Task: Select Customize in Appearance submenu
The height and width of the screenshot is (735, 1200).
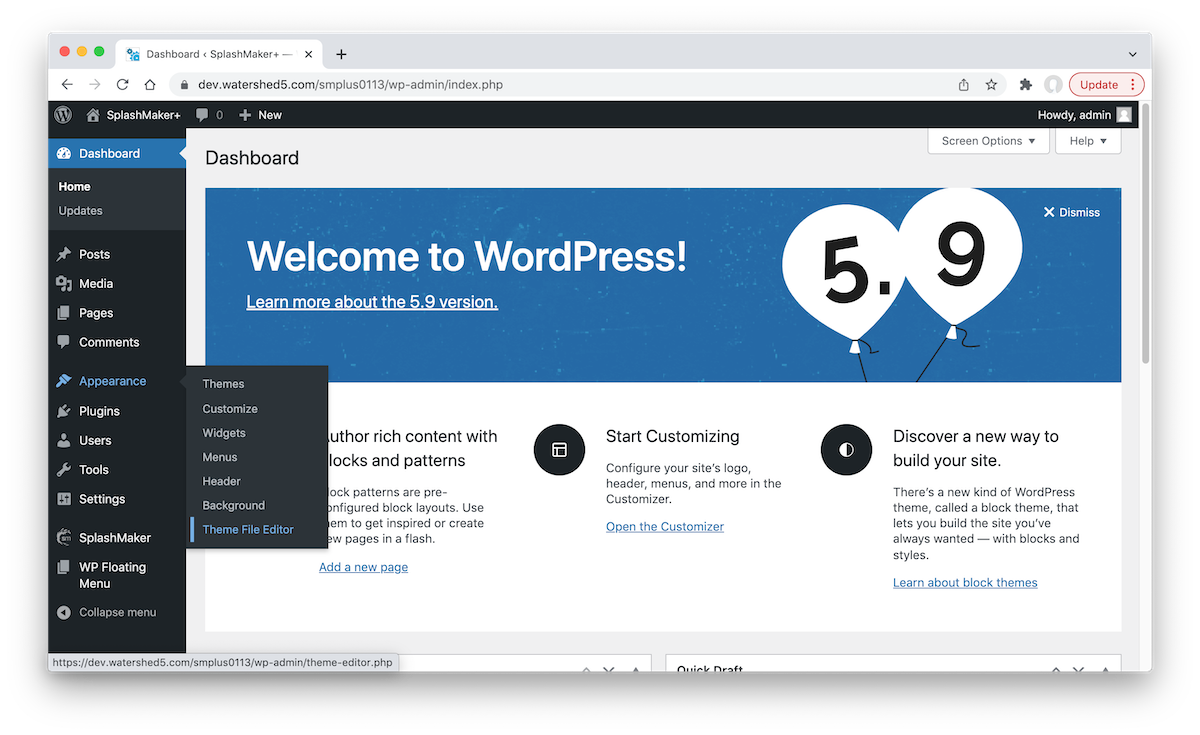Action: tap(230, 409)
